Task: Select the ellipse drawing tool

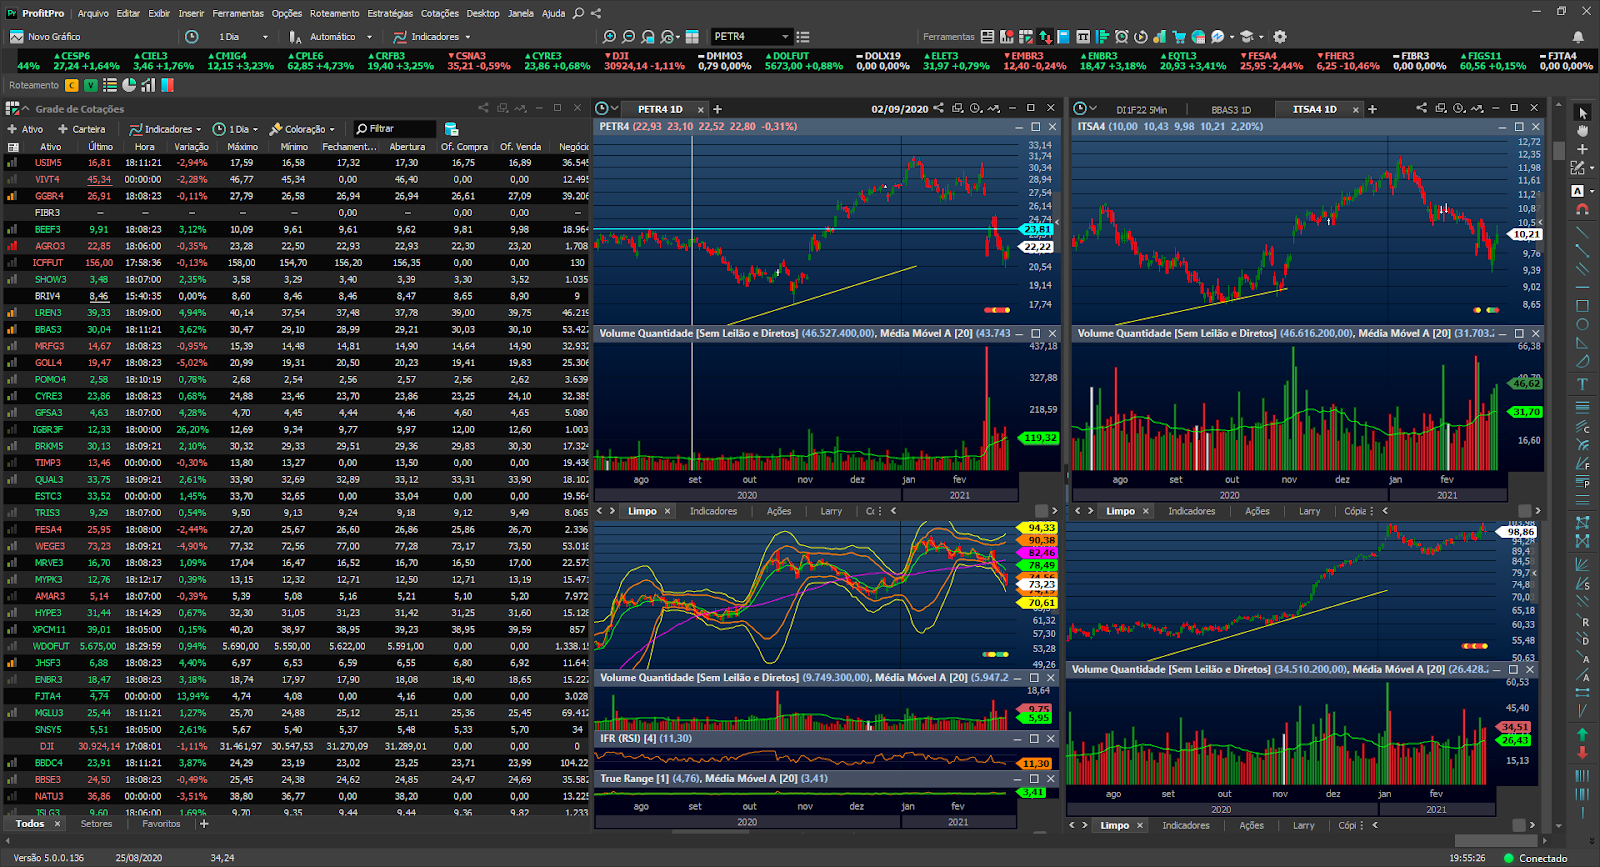Action: (x=1582, y=325)
